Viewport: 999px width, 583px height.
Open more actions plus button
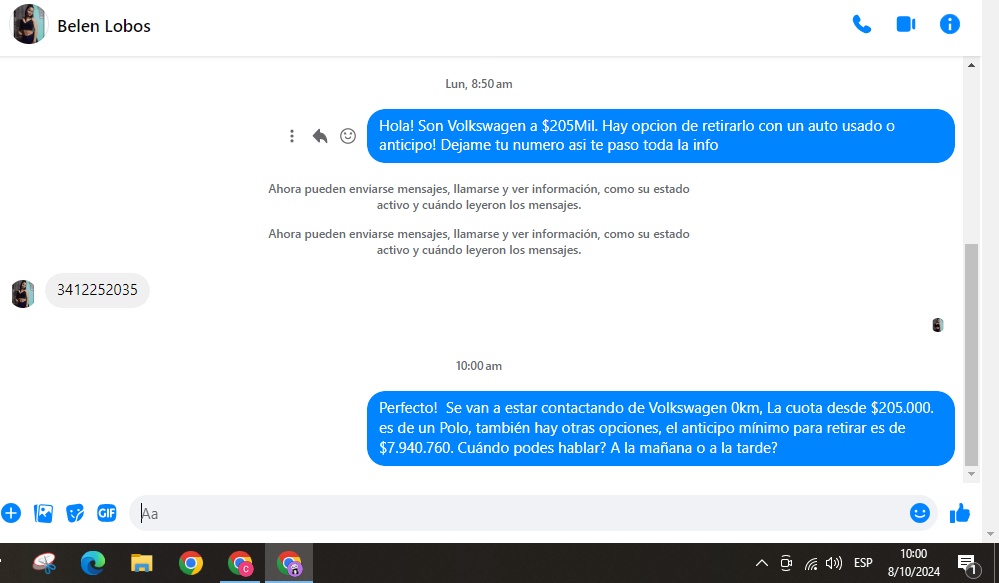click(x=11, y=513)
